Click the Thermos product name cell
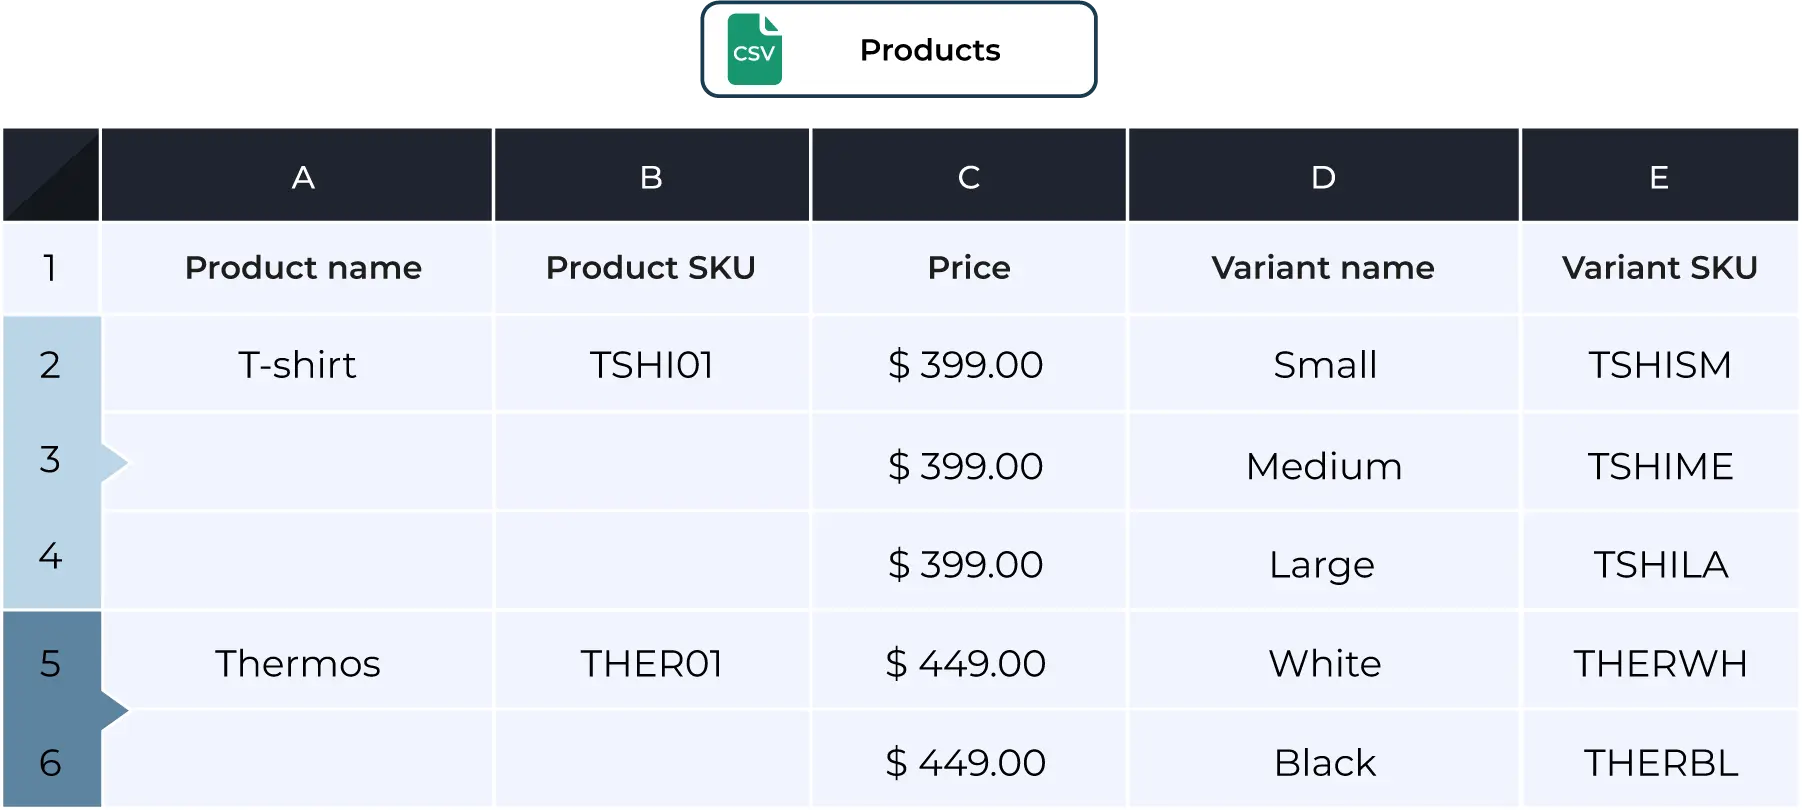This screenshot has width=1802, height=810. pyautogui.click(x=297, y=663)
